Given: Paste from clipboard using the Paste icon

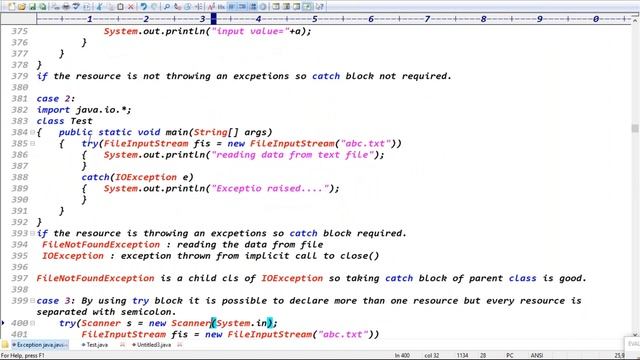Looking at the screenshot, I should pos(120,7).
